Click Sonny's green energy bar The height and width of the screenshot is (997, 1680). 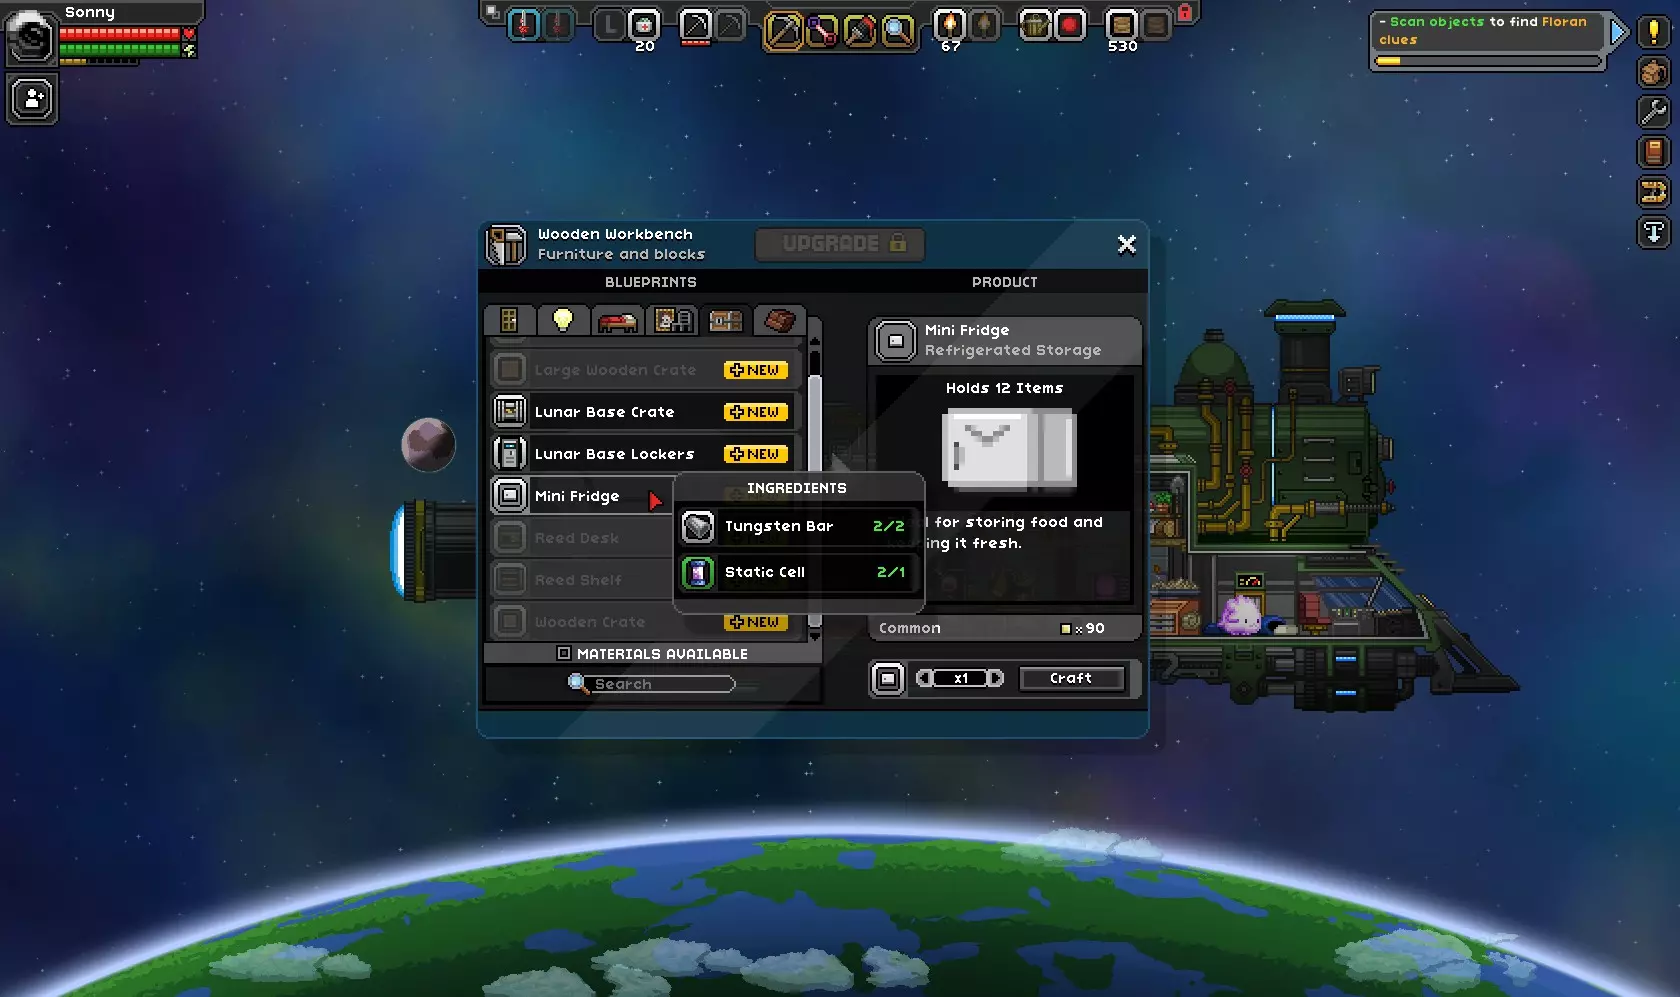119,49
